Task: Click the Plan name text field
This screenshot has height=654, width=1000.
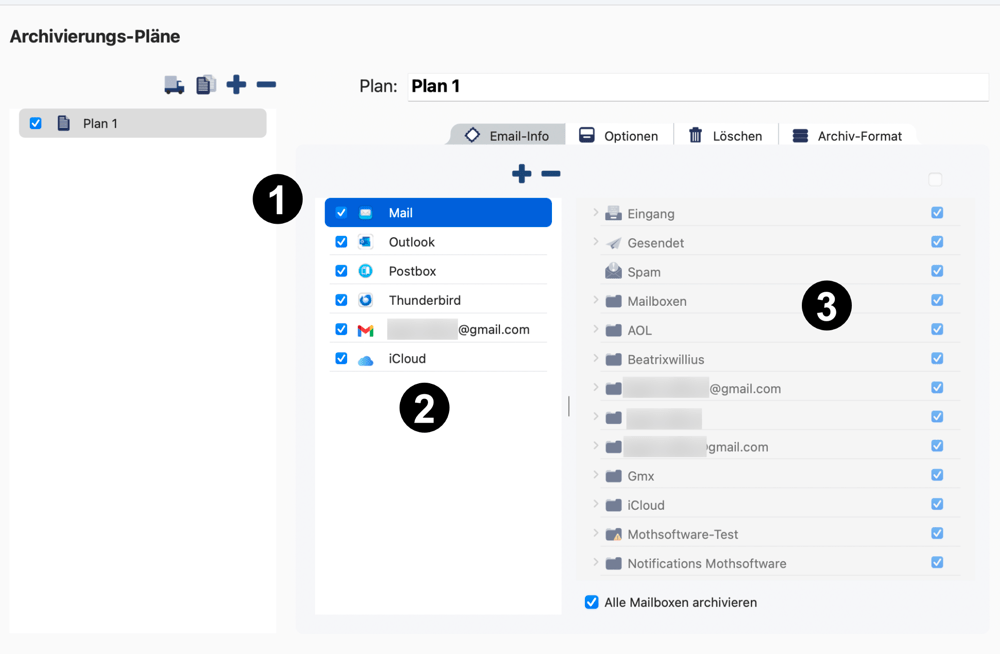Action: click(697, 86)
